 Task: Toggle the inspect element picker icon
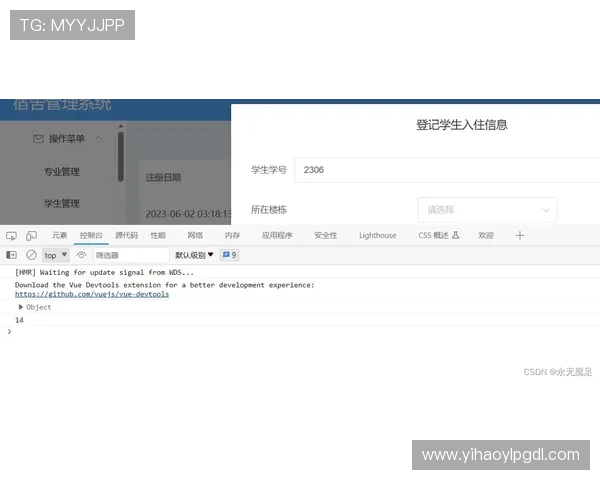[x=11, y=236]
